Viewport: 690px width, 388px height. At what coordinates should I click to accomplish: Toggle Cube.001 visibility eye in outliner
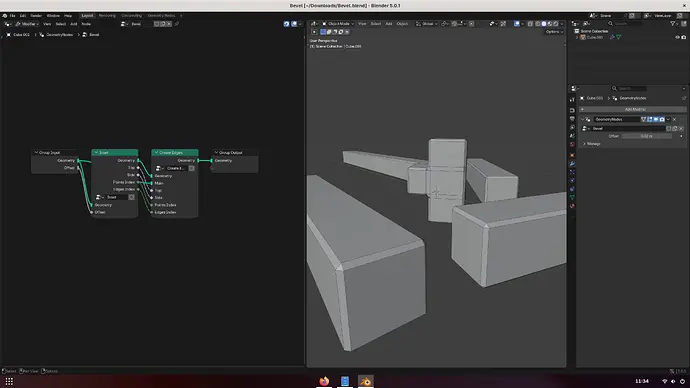677,37
